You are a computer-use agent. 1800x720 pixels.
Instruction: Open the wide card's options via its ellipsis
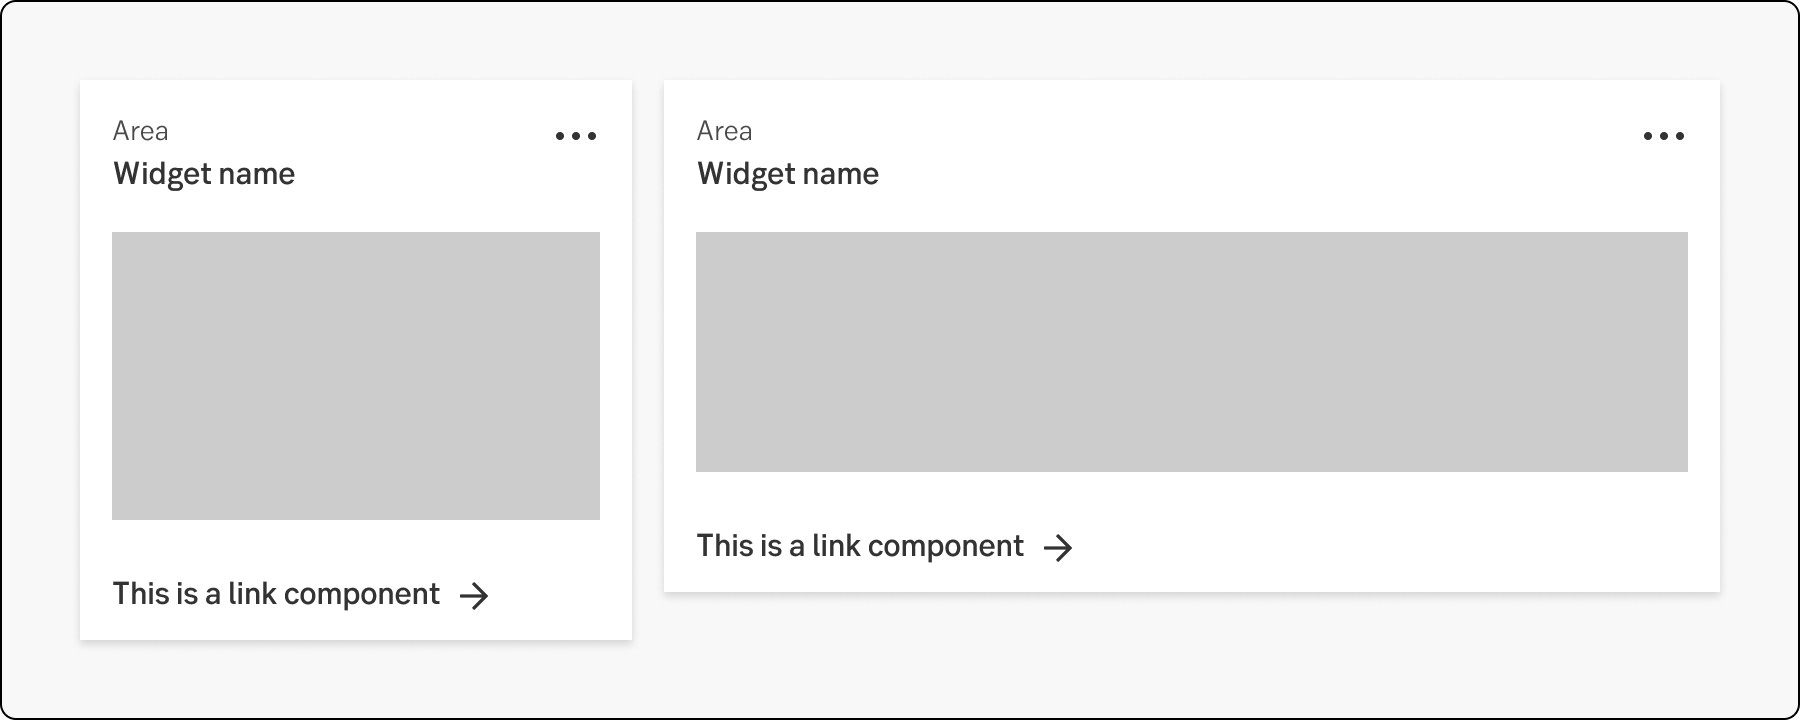pos(1663,135)
